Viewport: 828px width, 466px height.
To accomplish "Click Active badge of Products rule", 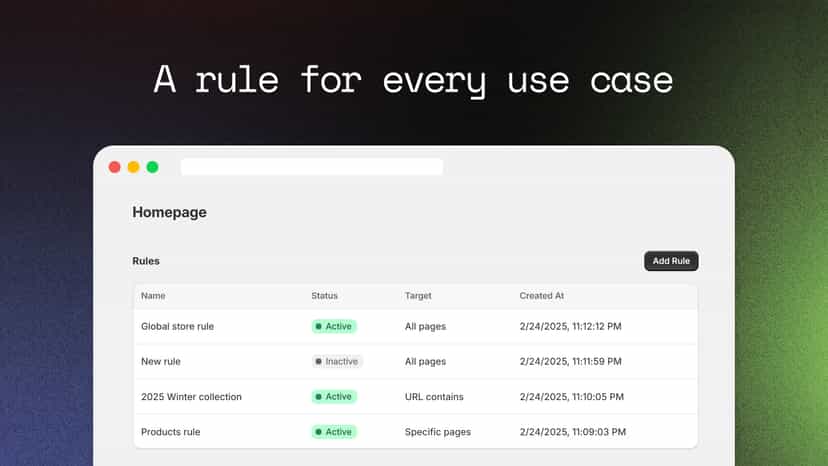I will point(334,432).
